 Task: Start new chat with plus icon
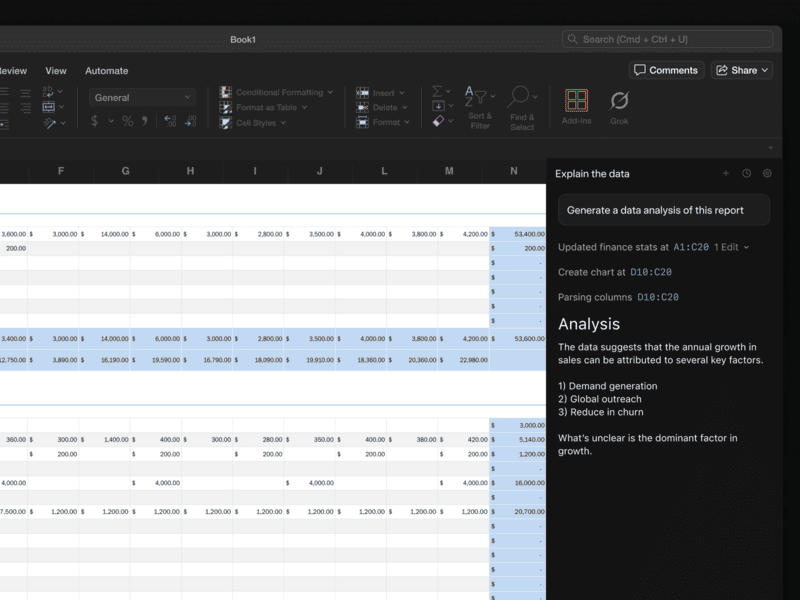(726, 173)
